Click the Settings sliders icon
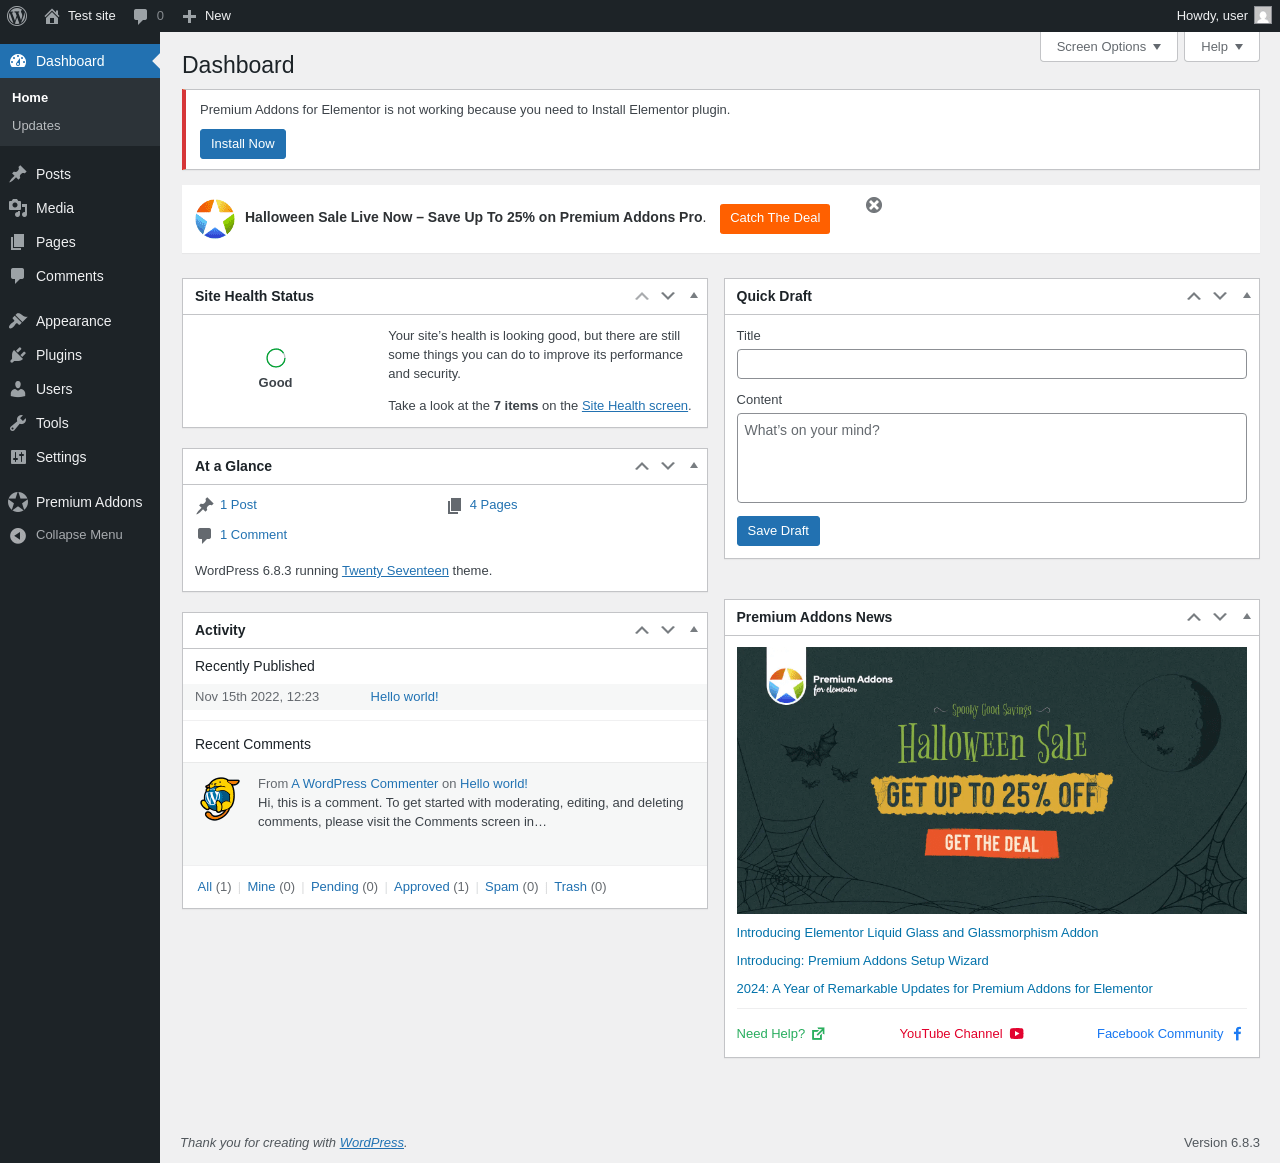Viewport: 1280px width, 1163px height. tap(18, 457)
